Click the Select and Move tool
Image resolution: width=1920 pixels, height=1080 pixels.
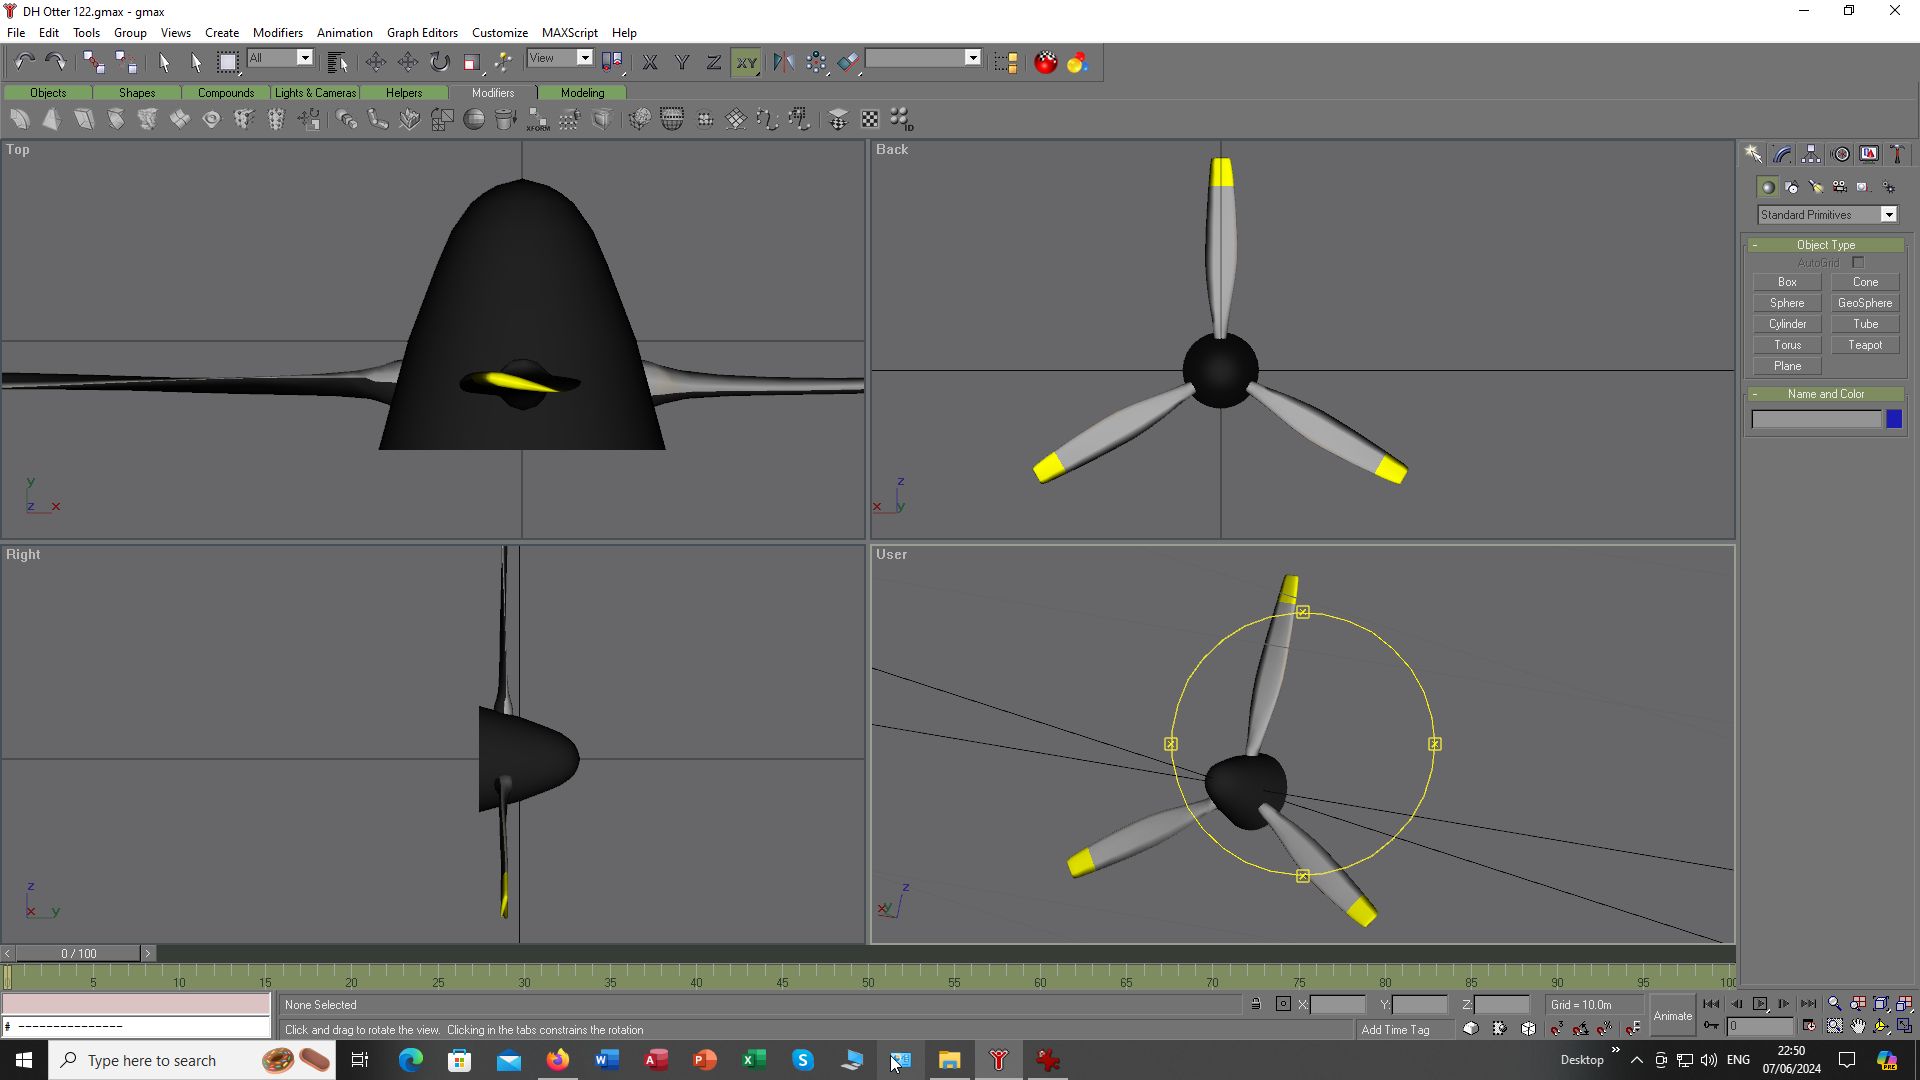pyautogui.click(x=375, y=62)
